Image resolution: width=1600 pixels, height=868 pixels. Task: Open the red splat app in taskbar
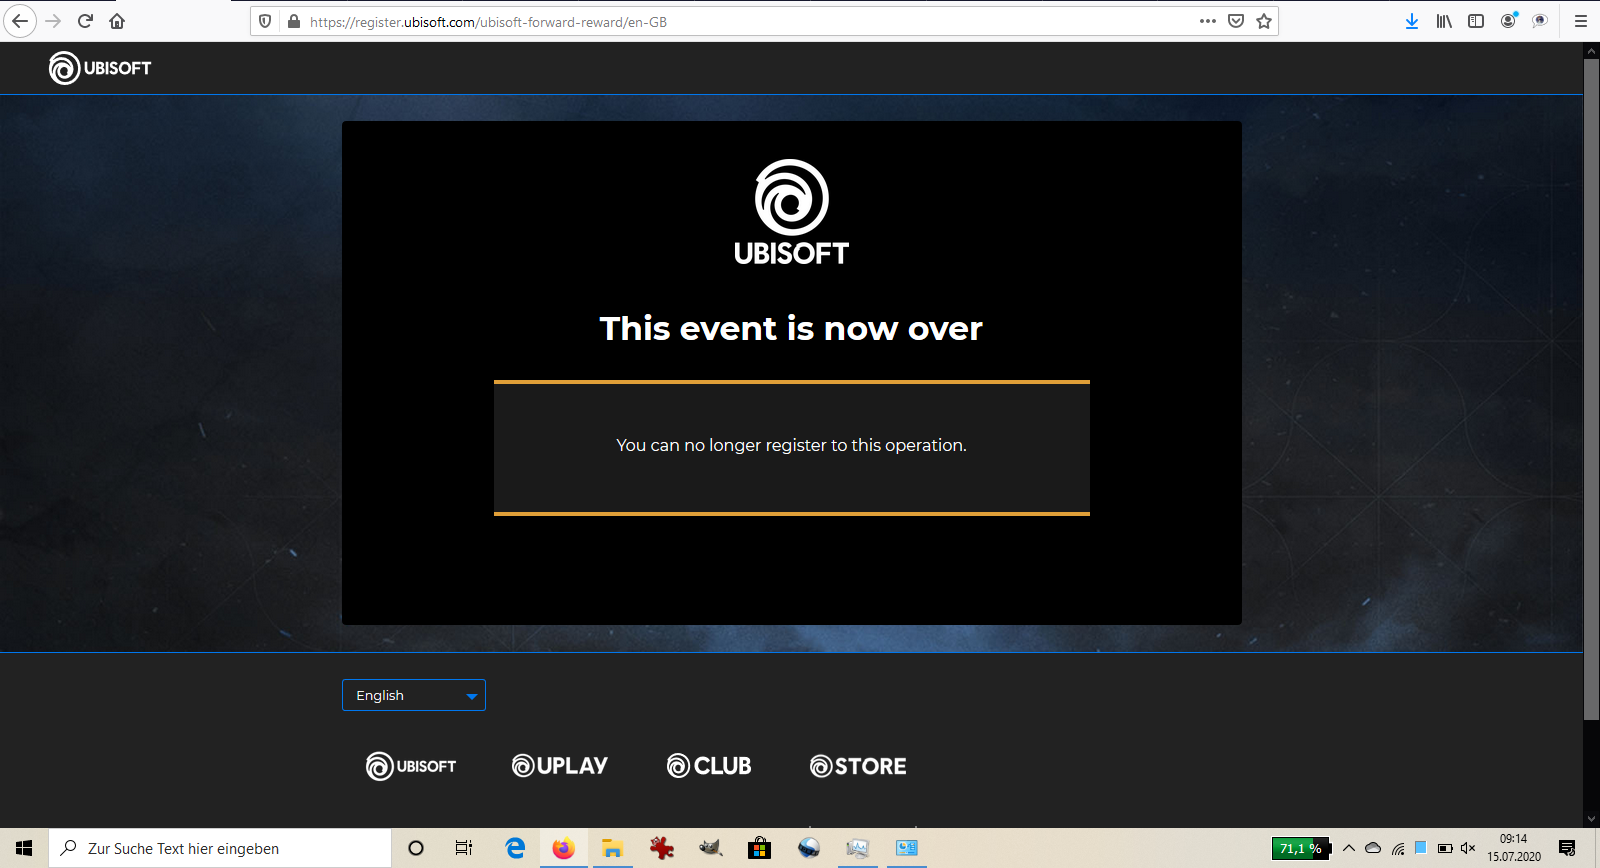pyautogui.click(x=661, y=848)
